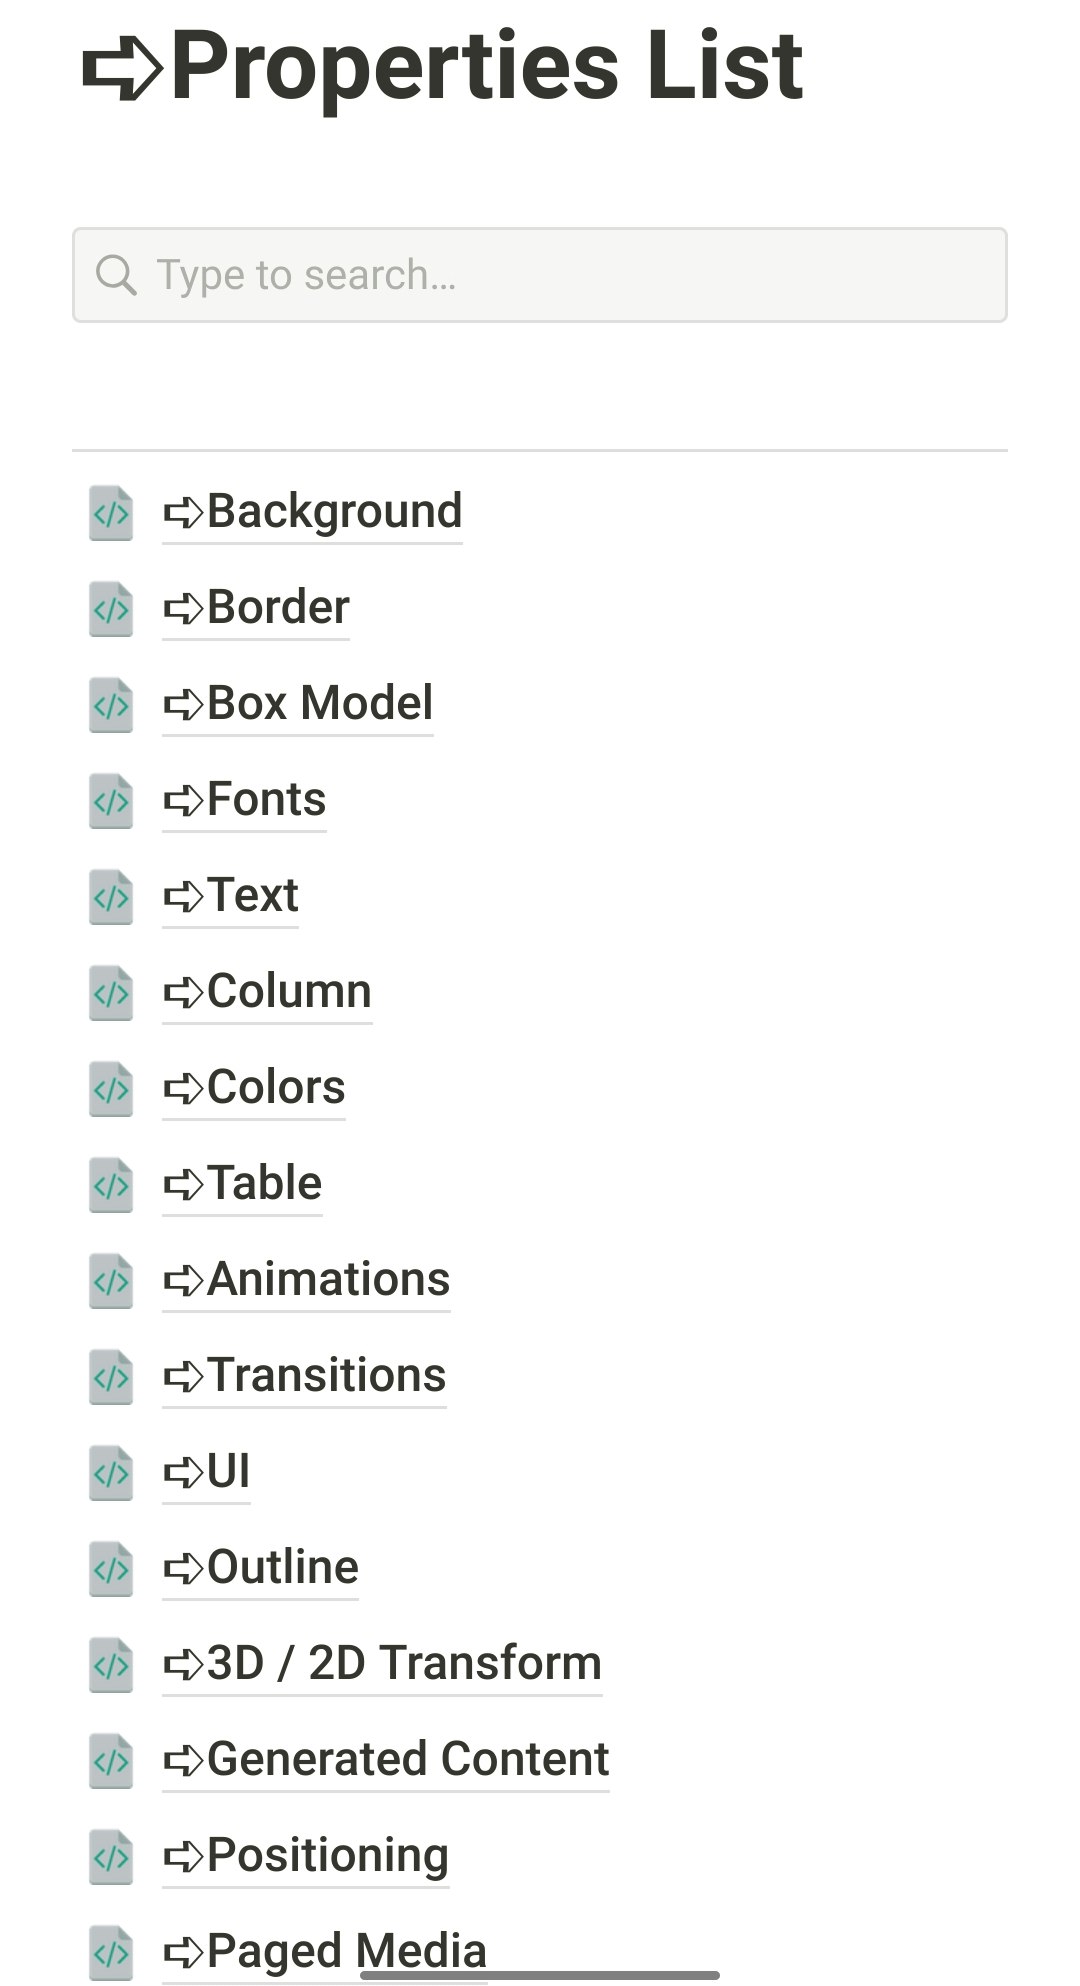This screenshot has height=1986, width=1080.
Task: Click the magnifying glass search icon
Action: tap(117, 273)
